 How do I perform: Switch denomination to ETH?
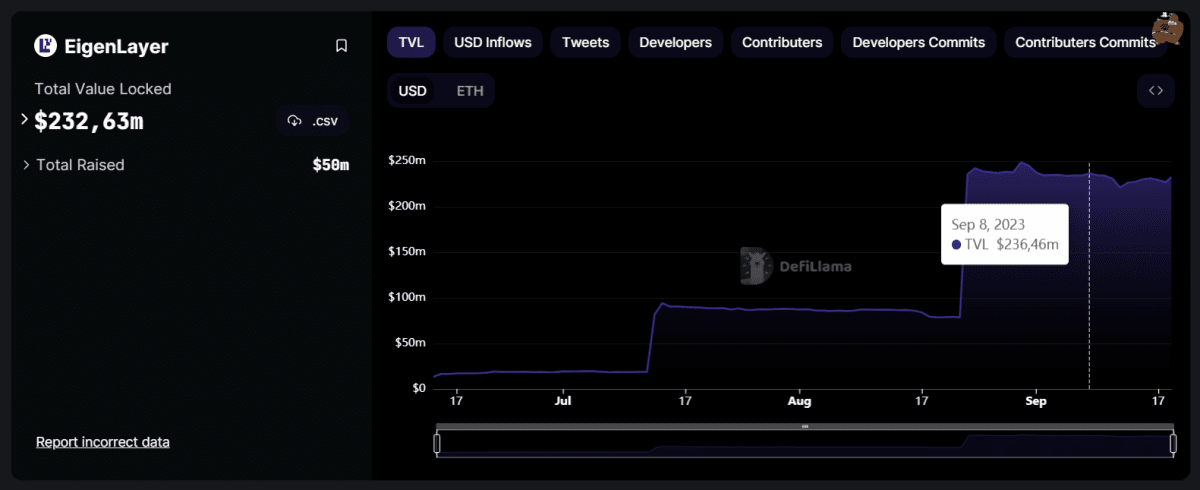470,91
